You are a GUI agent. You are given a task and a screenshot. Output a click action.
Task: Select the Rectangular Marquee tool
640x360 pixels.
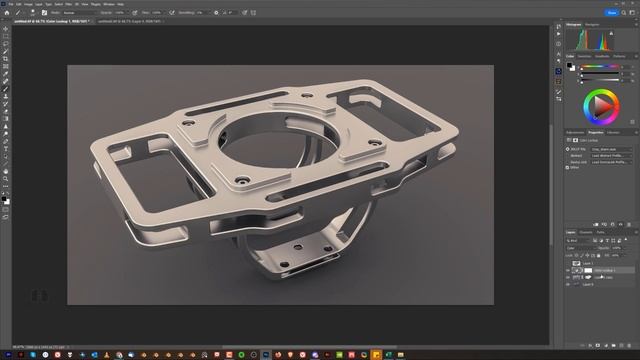pyautogui.click(x=5, y=37)
